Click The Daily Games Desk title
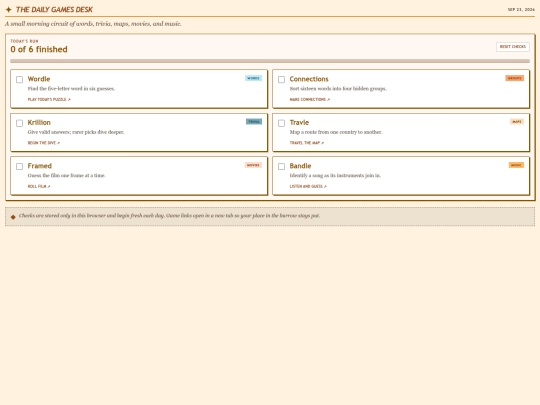The image size is (540, 405). tap(54, 10)
